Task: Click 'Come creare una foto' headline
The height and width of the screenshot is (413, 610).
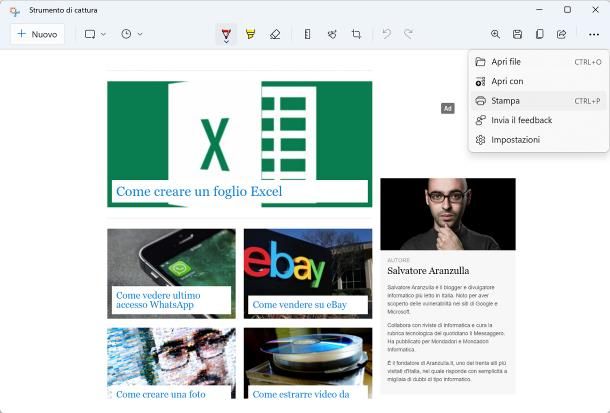Action: click(x=161, y=394)
